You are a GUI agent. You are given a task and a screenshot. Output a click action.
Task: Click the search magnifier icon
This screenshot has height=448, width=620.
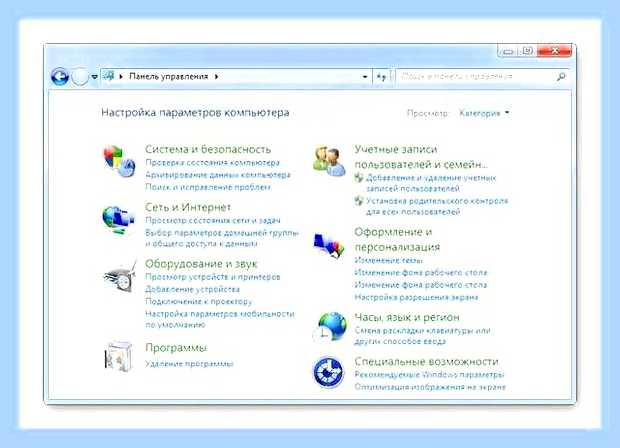(561, 76)
